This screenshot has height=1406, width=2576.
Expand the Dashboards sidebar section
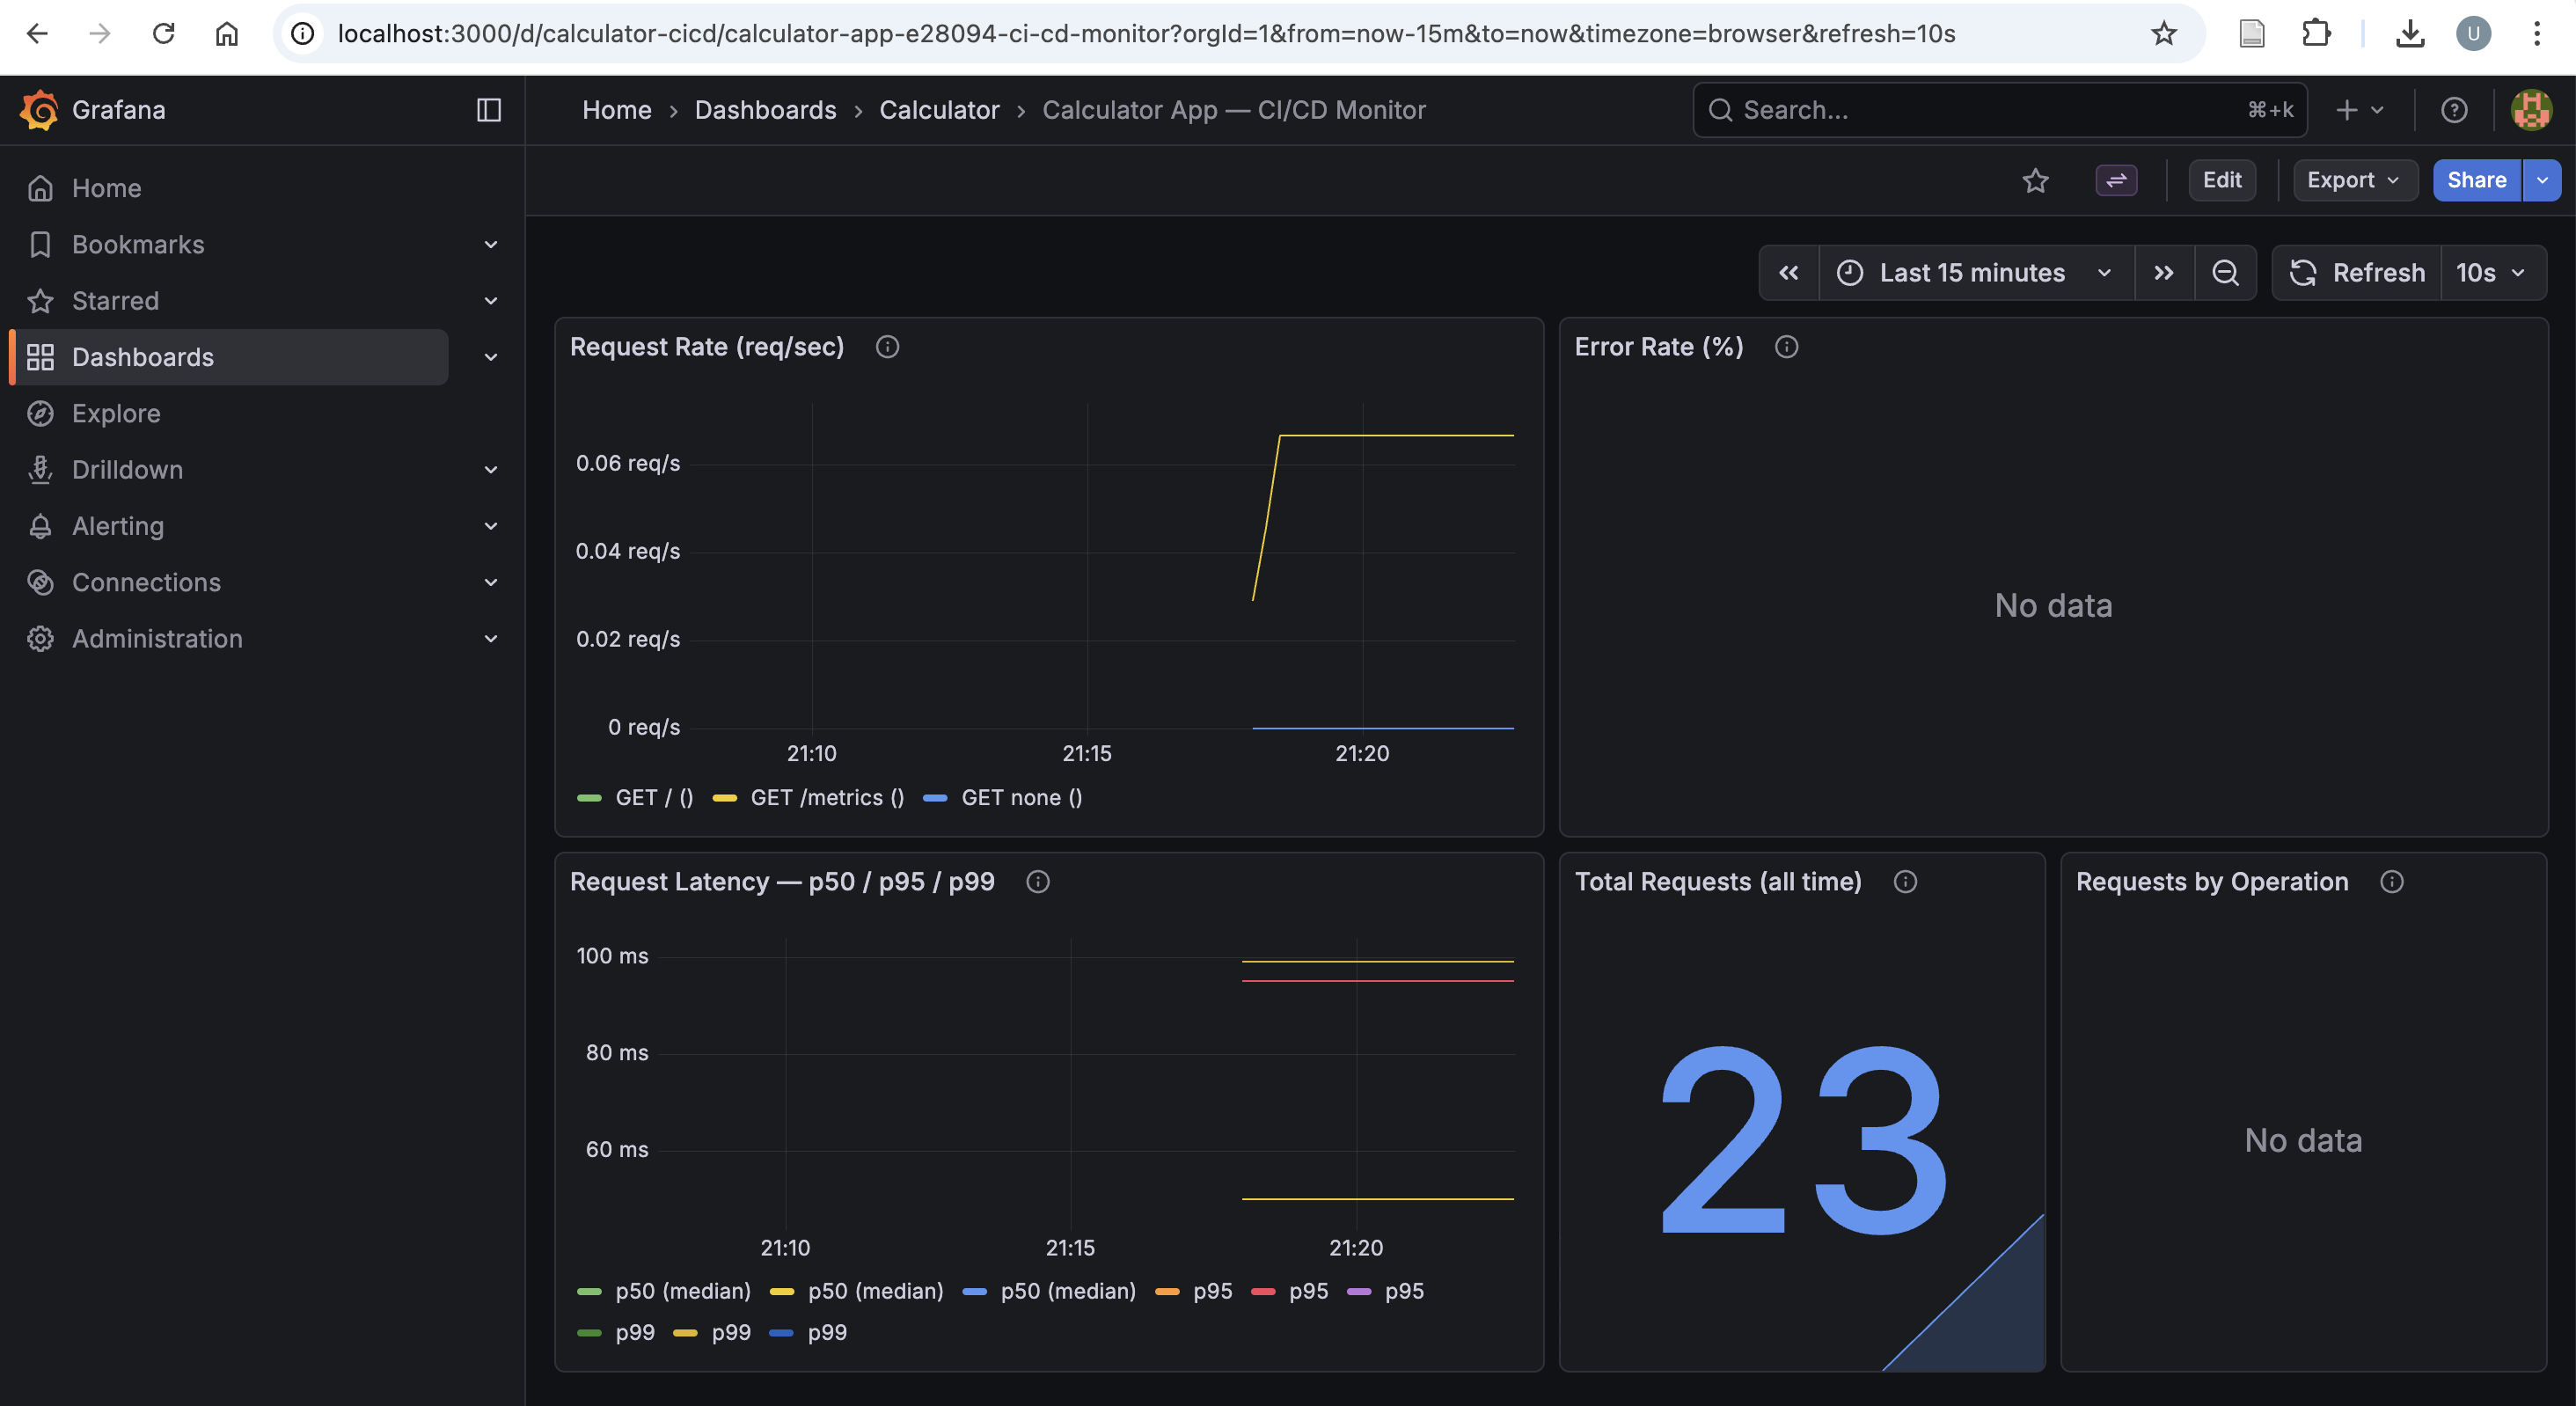491,356
